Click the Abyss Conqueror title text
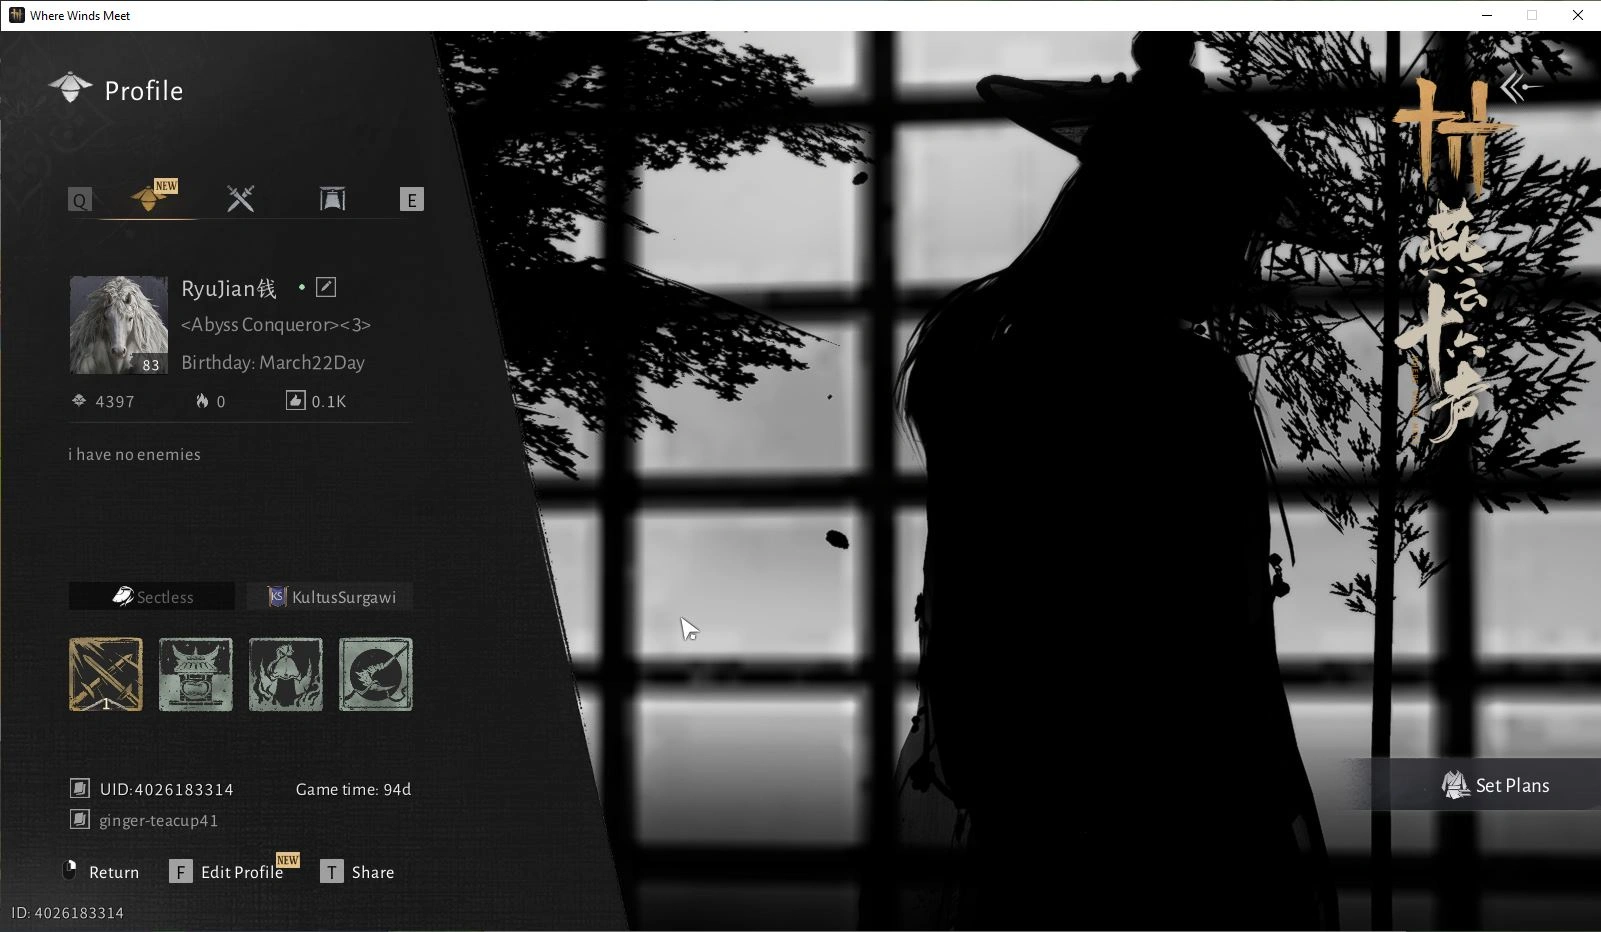 [x=276, y=325]
